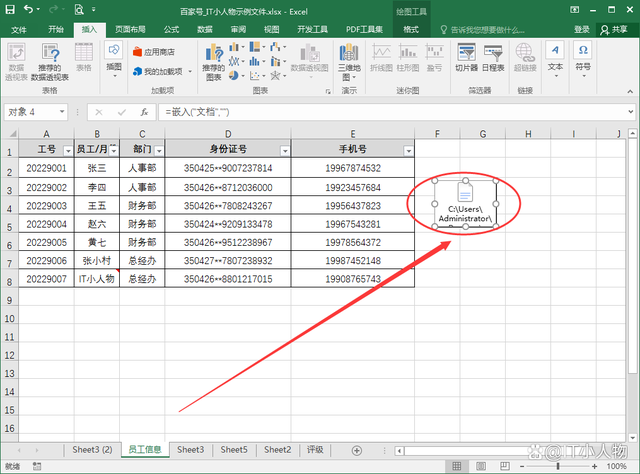
Task: Open Recommended Charts (推荐的图表)
Action: click(214, 62)
